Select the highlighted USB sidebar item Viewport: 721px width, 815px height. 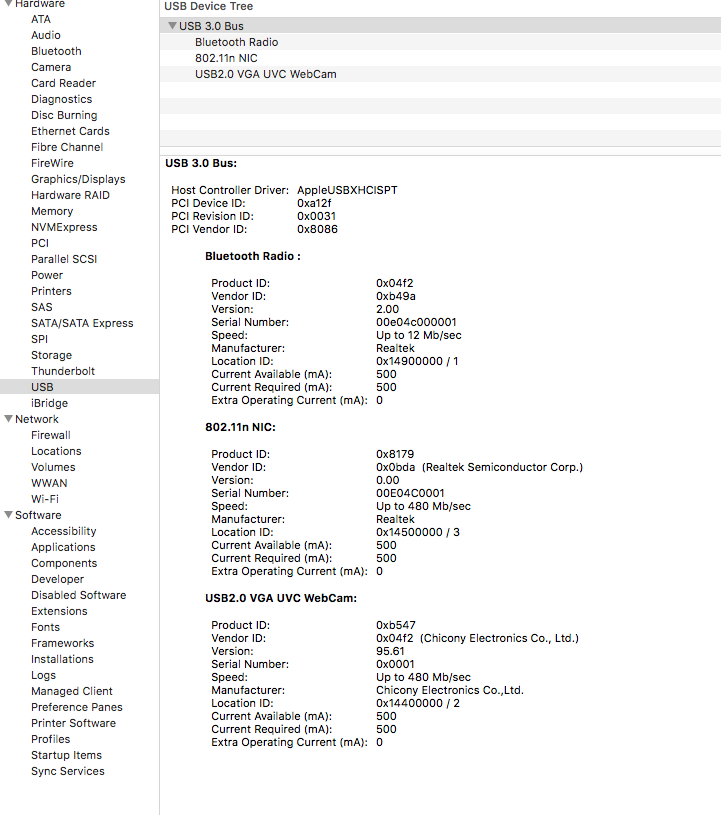point(80,387)
